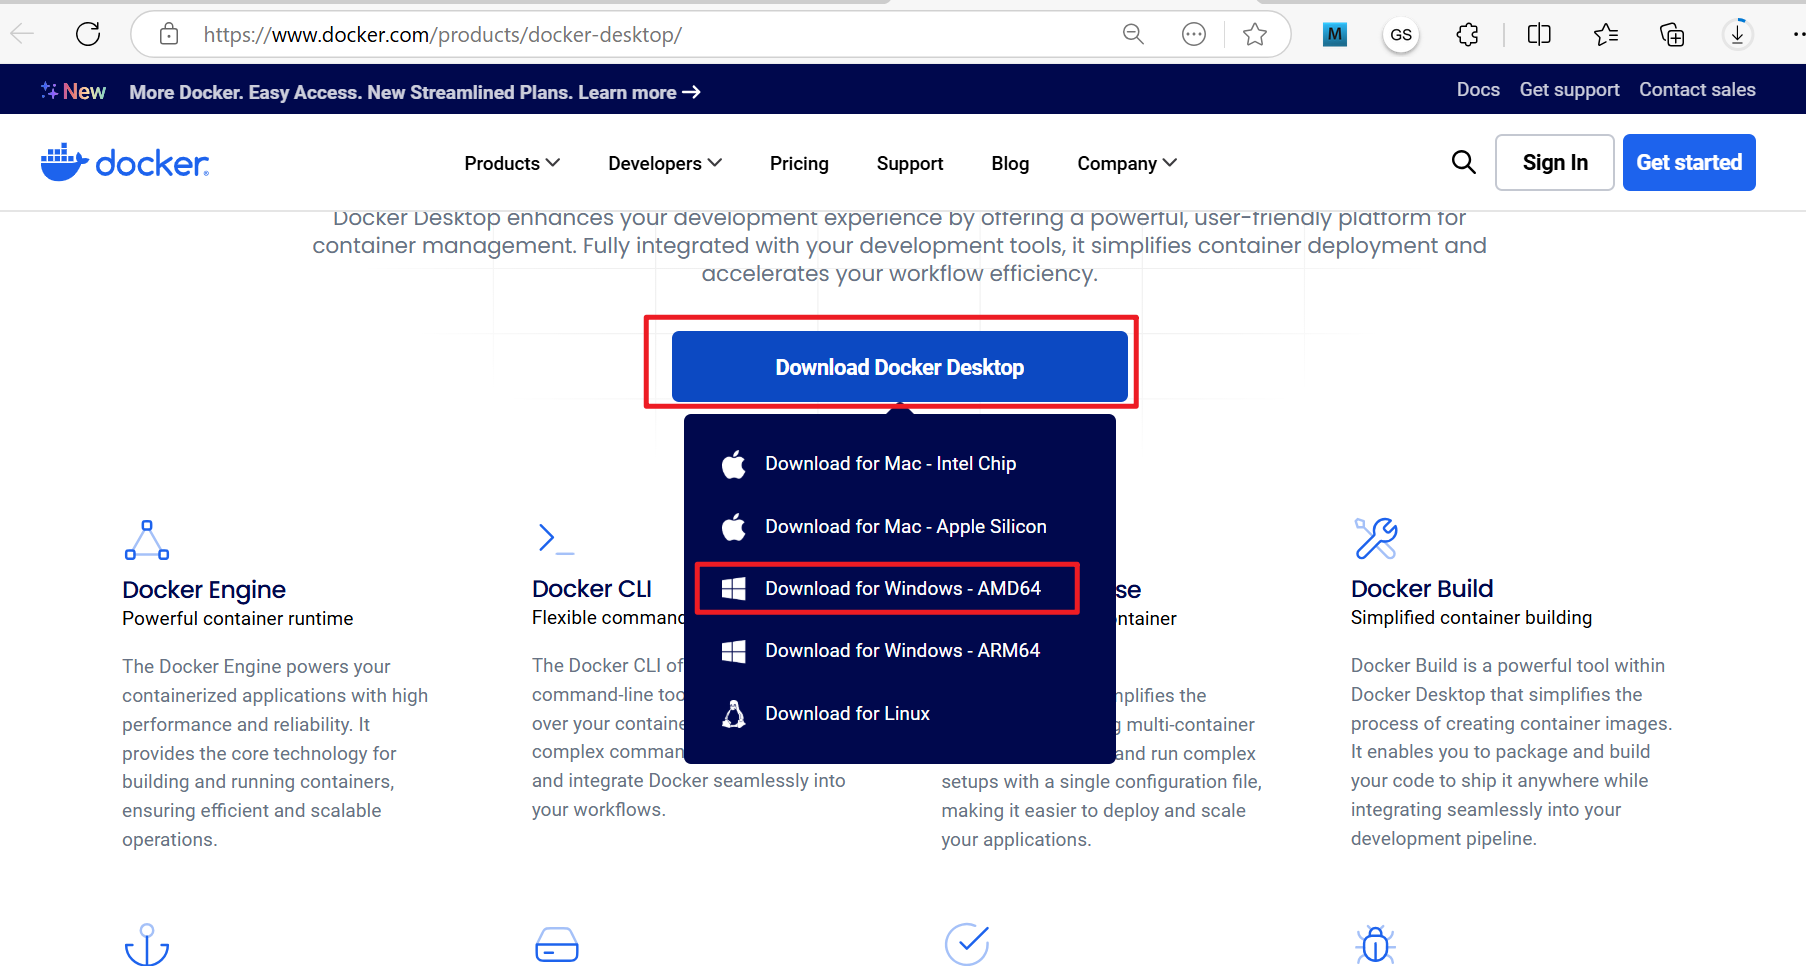Add page to favorites star icon
This screenshot has width=1806, height=966.
(x=1255, y=35)
